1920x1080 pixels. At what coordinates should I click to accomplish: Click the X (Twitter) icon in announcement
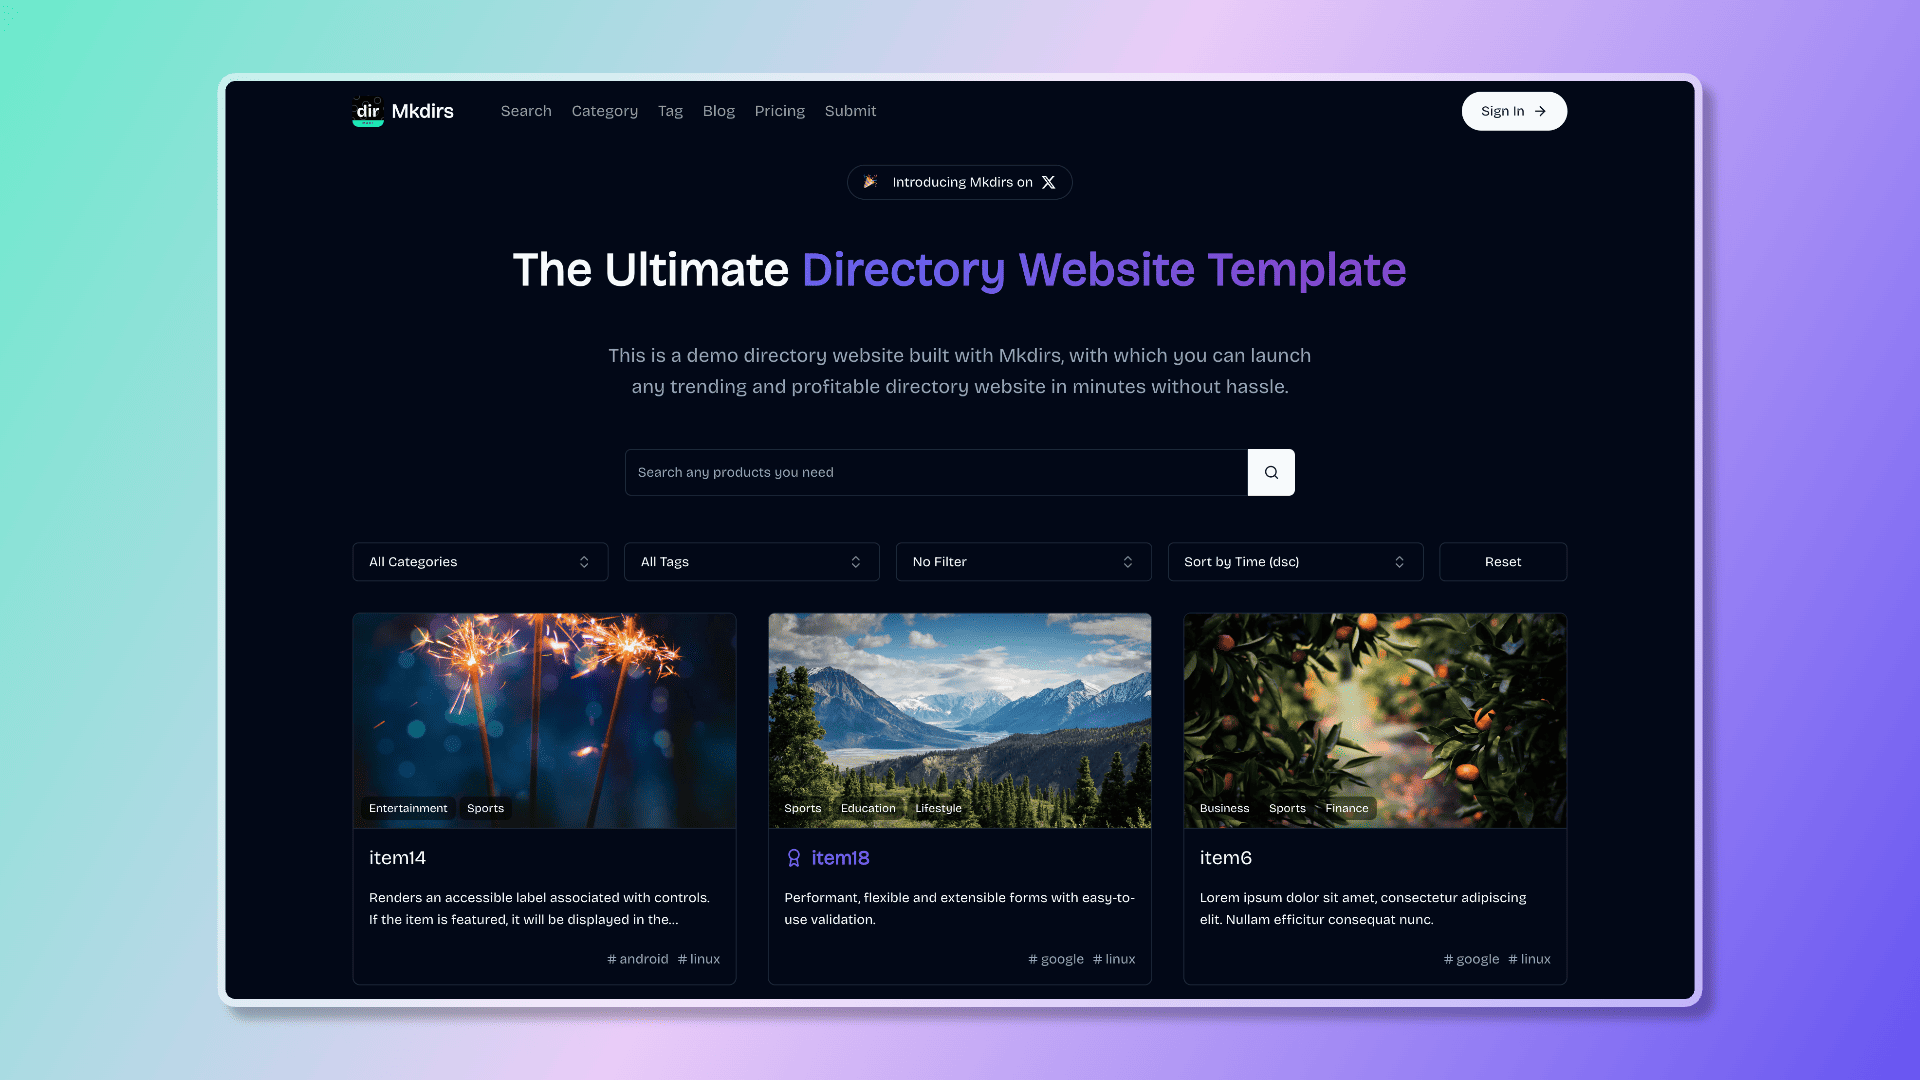point(1048,182)
